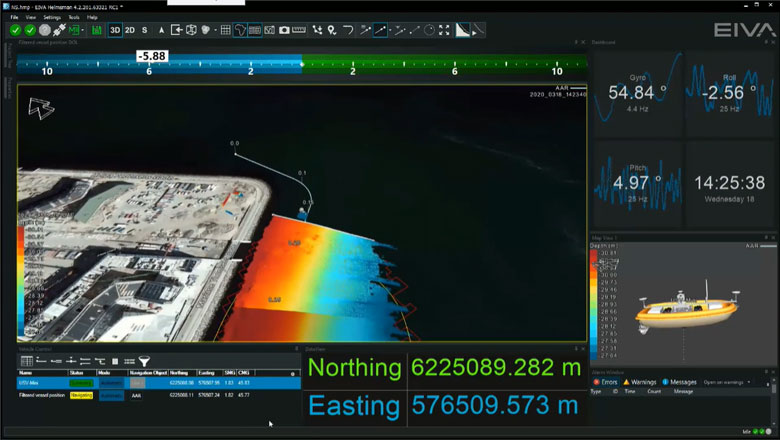The width and height of the screenshot is (780, 440).
Task: Open the Help menu
Action: 92,17
